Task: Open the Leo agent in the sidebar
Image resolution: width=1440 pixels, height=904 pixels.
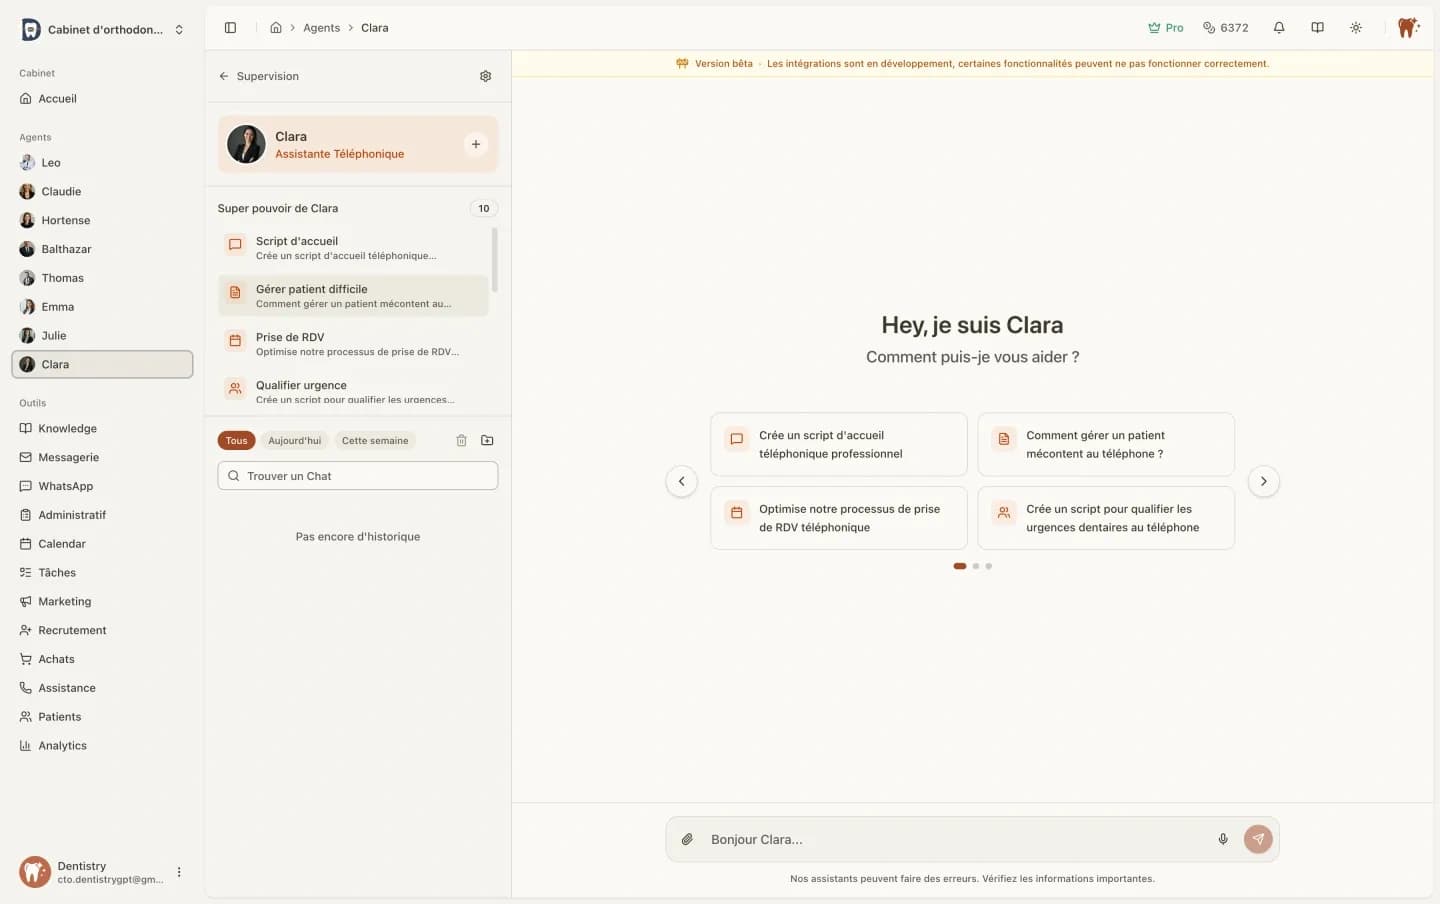Action: click(x=51, y=163)
